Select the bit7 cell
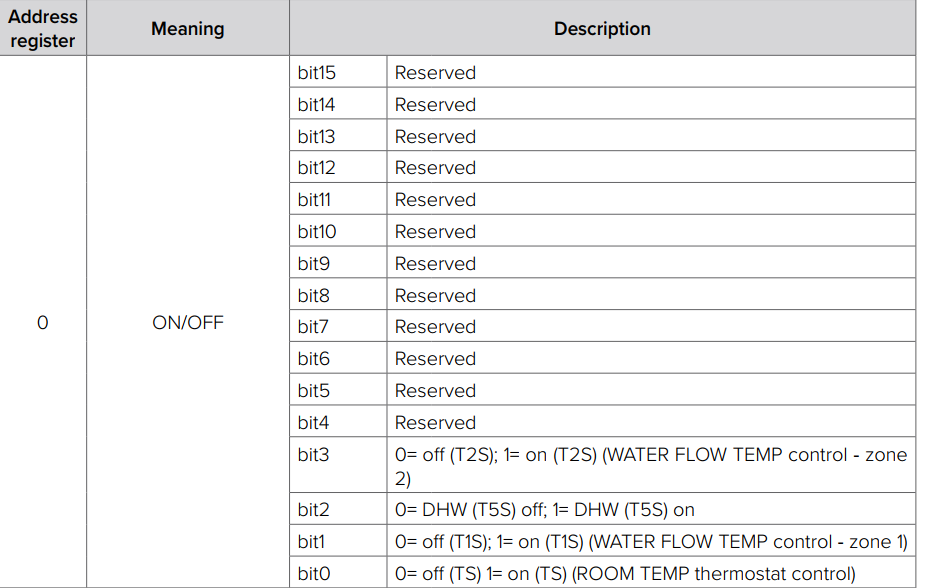The width and height of the screenshot is (939, 588). tap(338, 326)
